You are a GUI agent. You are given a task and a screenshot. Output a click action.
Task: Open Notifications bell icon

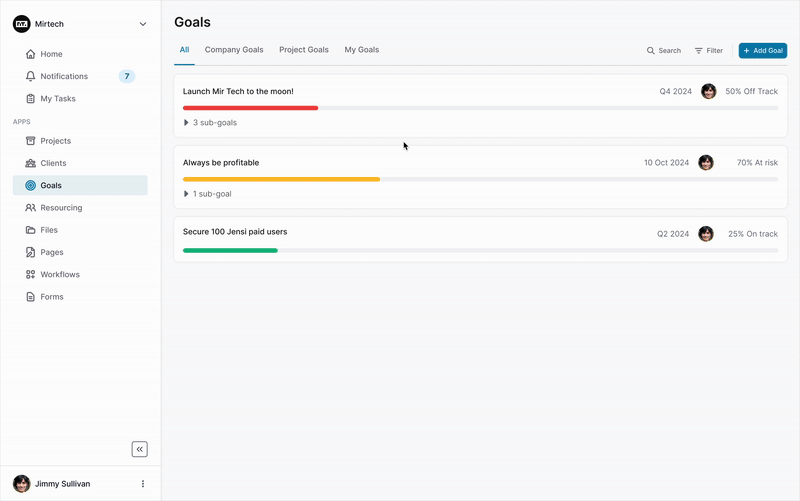click(31, 76)
